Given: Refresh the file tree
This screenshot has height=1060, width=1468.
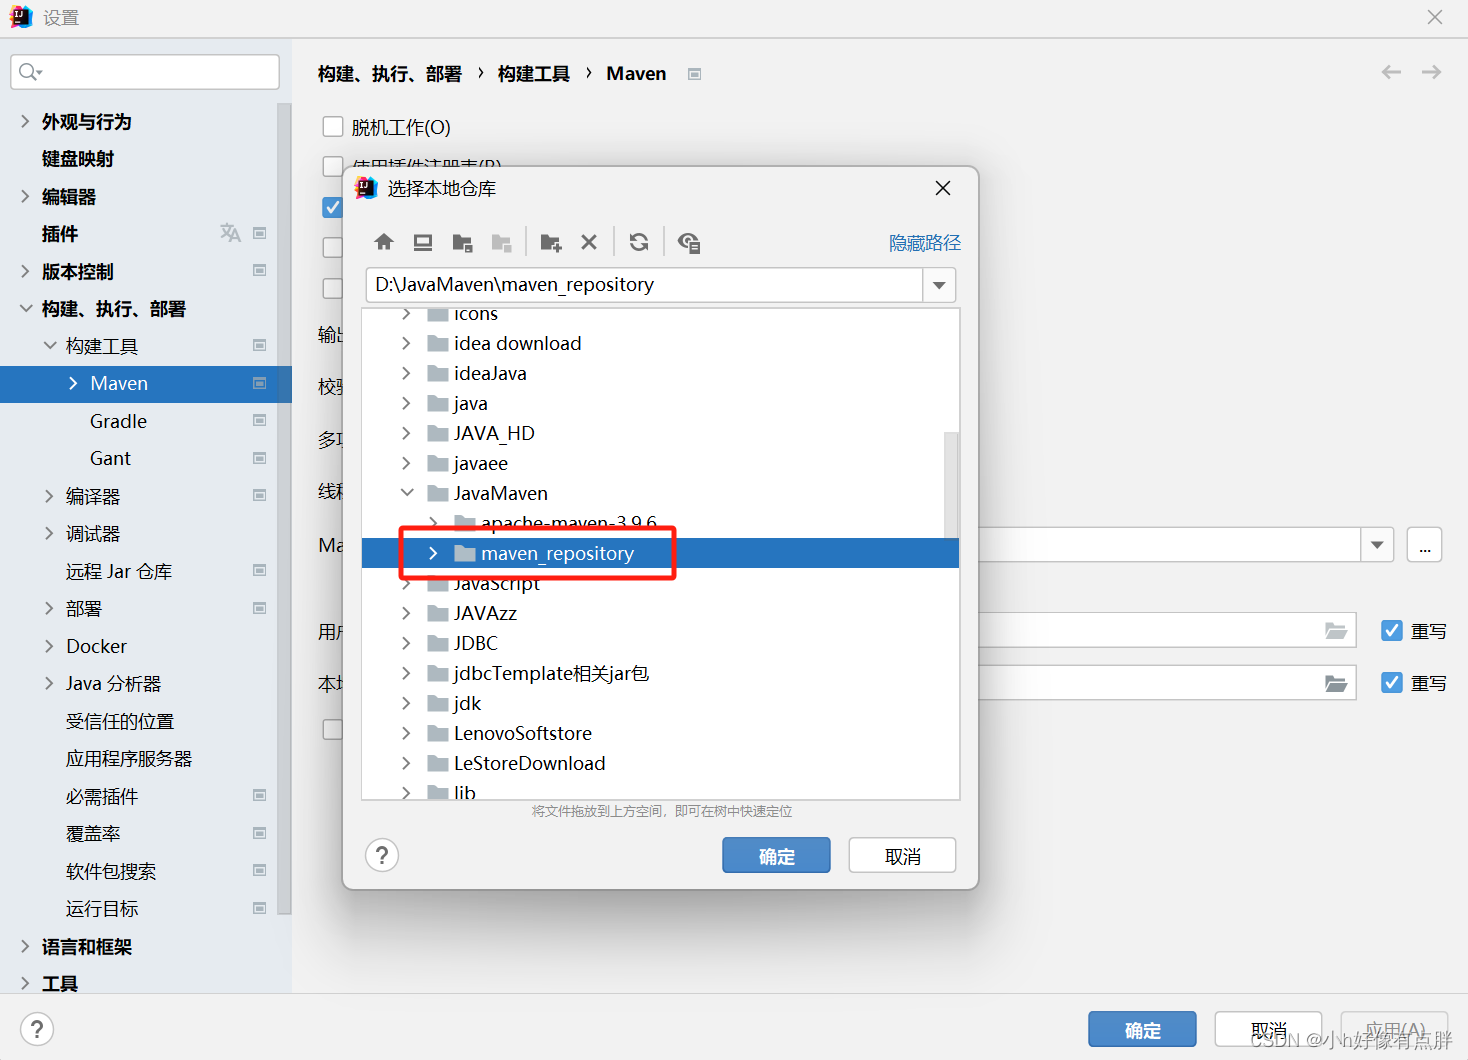Looking at the screenshot, I should 639,242.
